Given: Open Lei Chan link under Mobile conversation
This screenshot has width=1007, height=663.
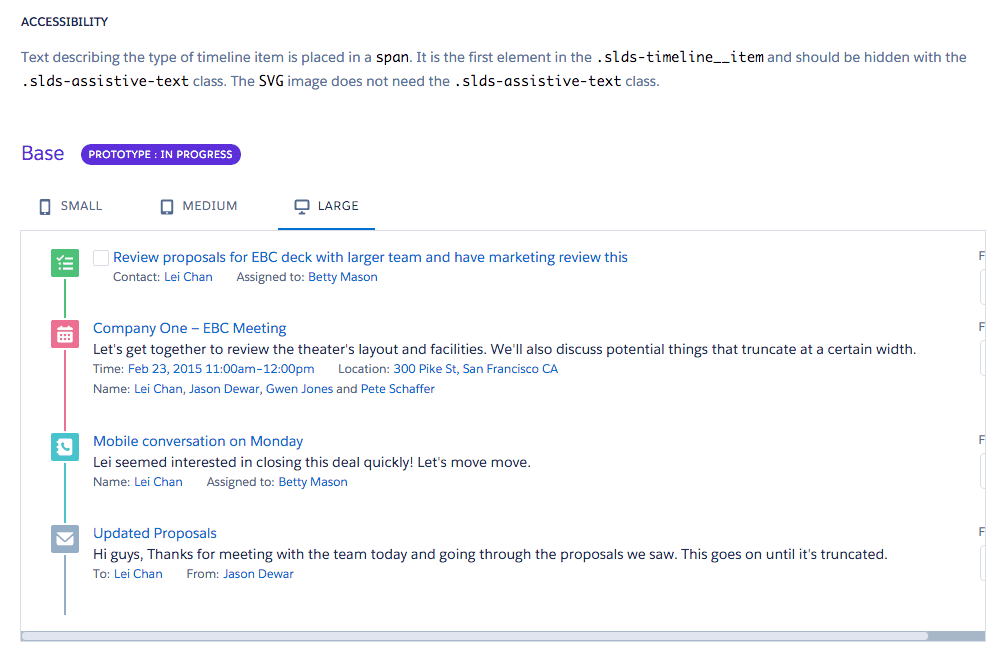Looking at the screenshot, I should click(x=158, y=482).
